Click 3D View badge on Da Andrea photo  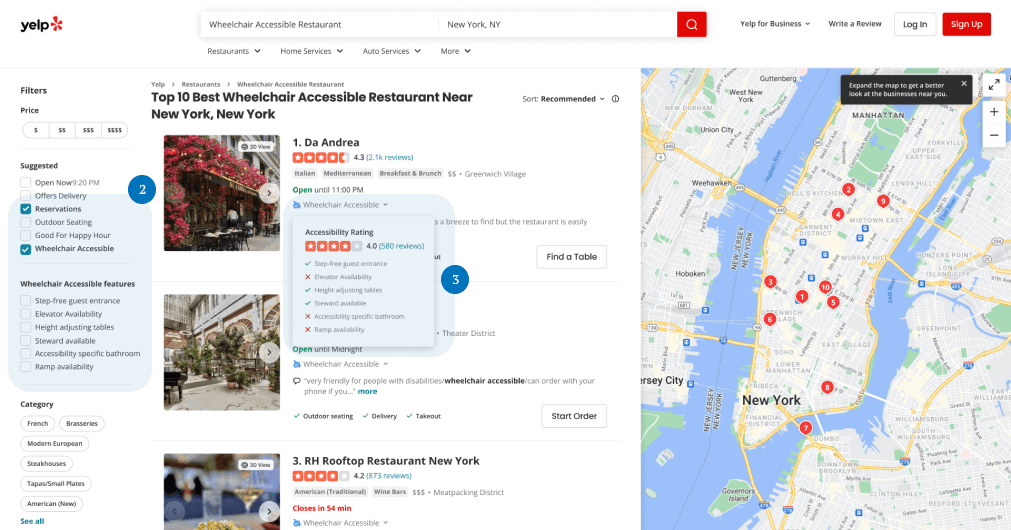(x=256, y=146)
